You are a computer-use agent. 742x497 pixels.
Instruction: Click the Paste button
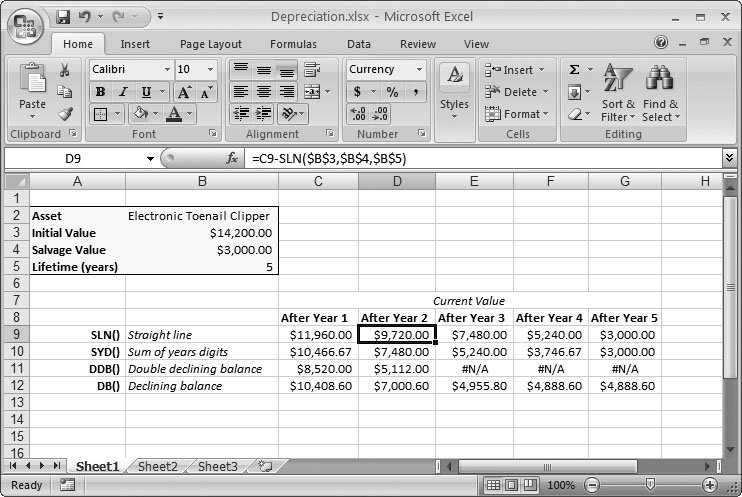32,90
